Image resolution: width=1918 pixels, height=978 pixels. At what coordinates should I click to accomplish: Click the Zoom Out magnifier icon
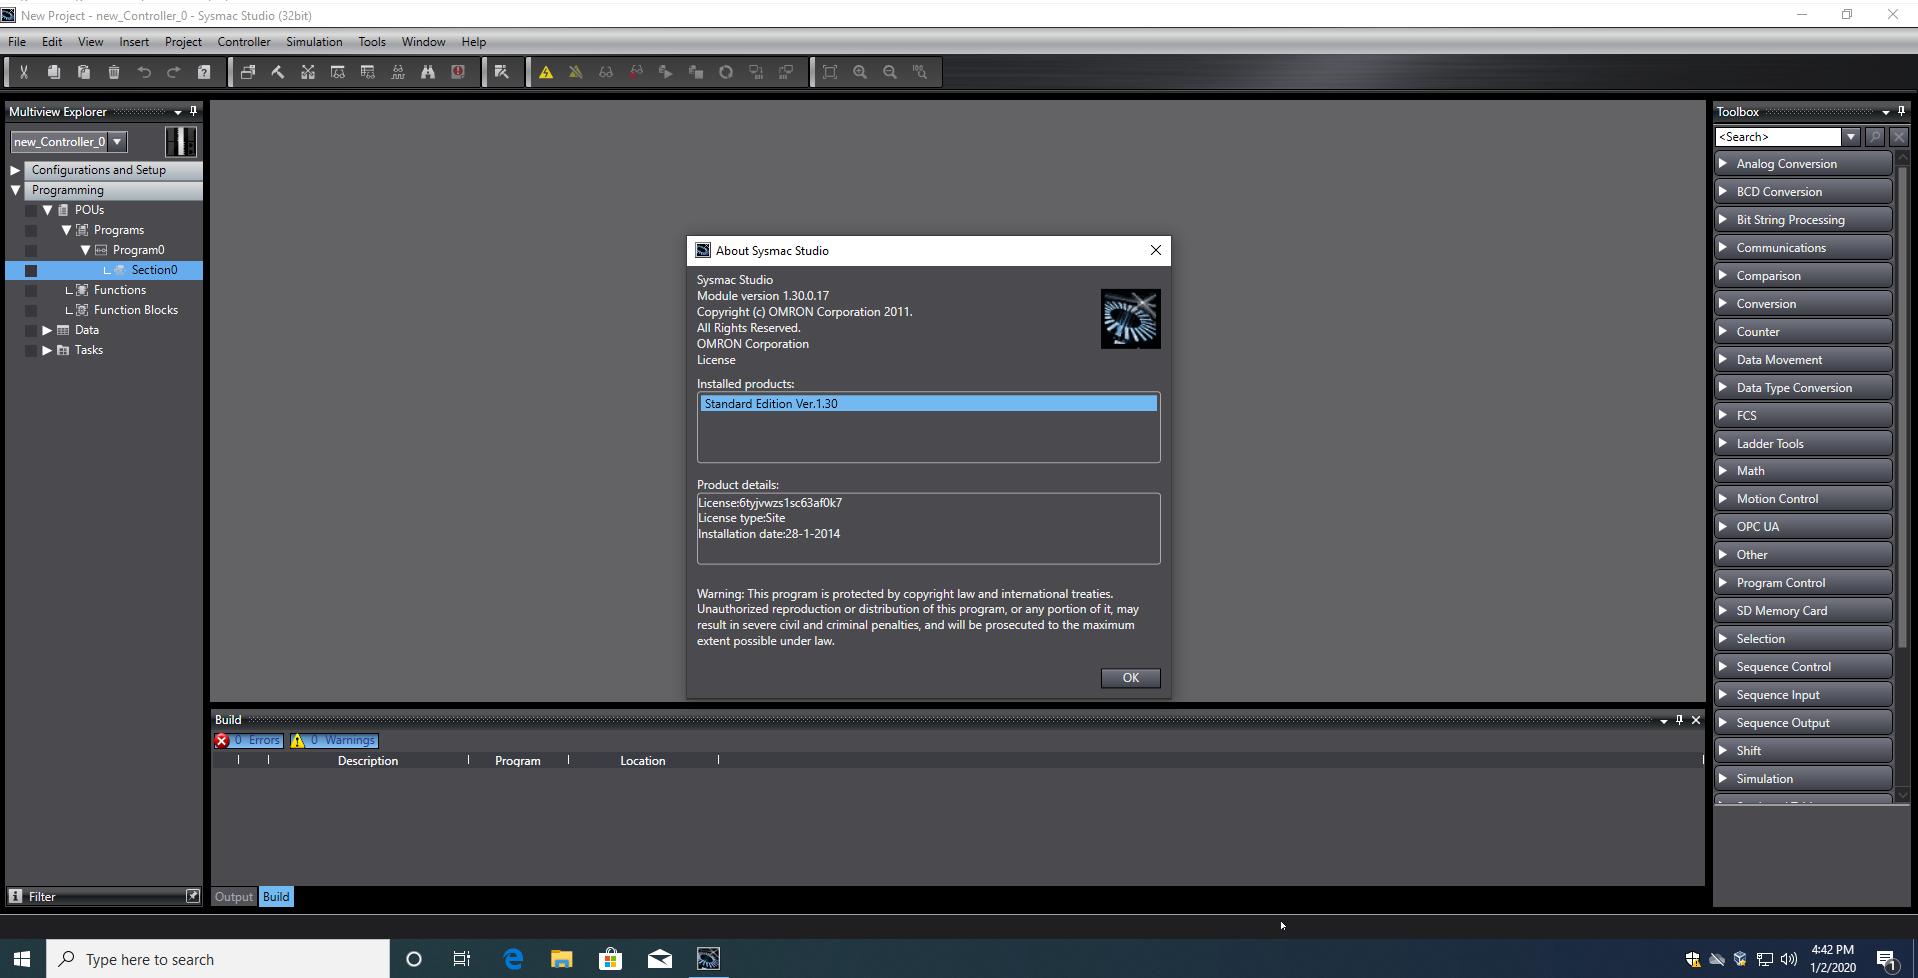pos(890,72)
